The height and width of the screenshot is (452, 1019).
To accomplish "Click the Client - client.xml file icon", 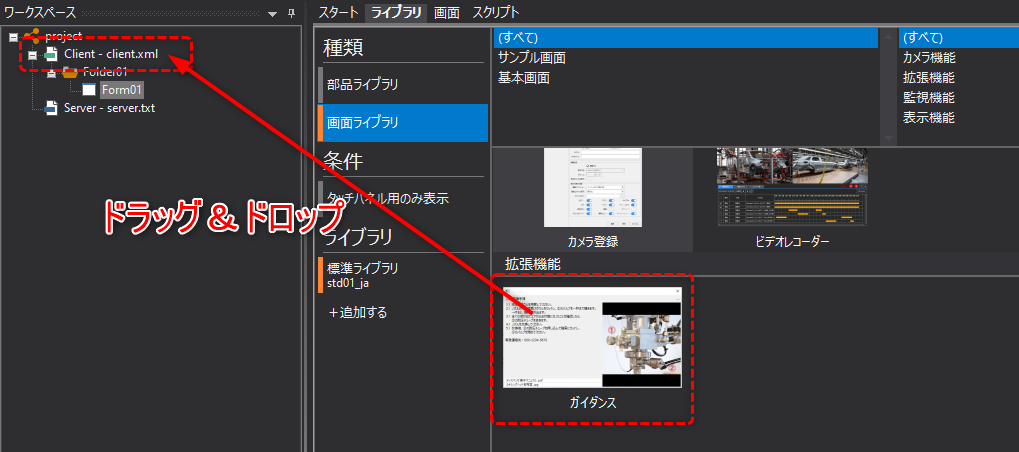I will 51,54.
